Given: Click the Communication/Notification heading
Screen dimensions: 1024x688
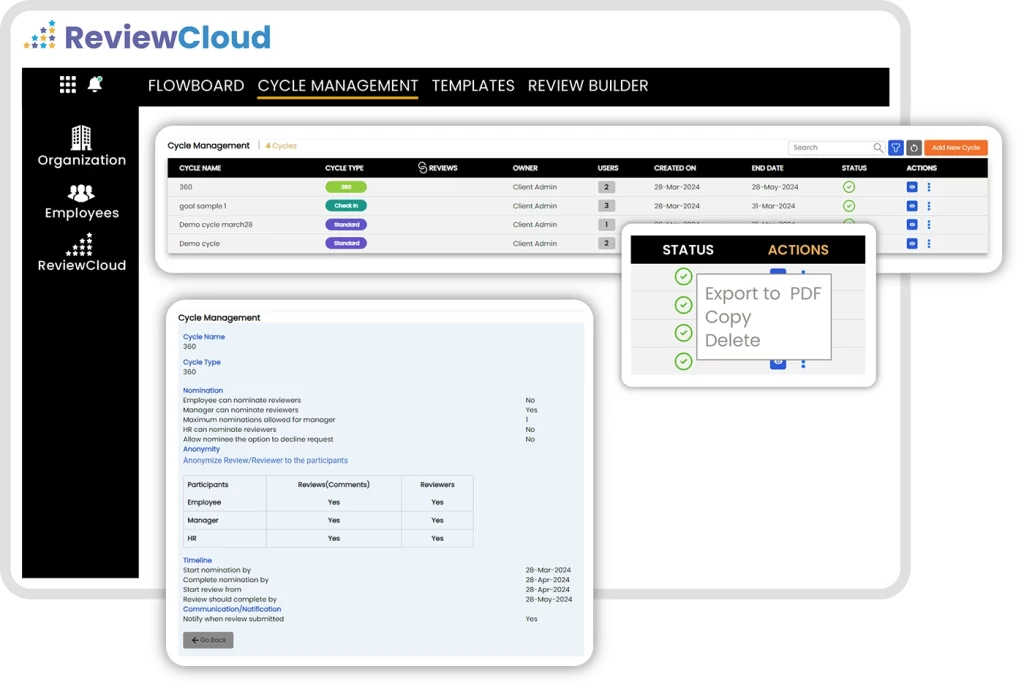Looking at the screenshot, I should coord(232,609).
